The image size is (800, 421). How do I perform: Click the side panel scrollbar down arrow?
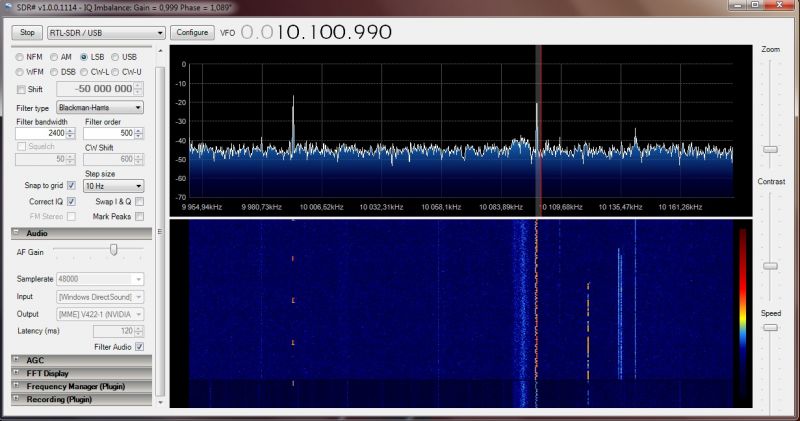tap(160, 403)
